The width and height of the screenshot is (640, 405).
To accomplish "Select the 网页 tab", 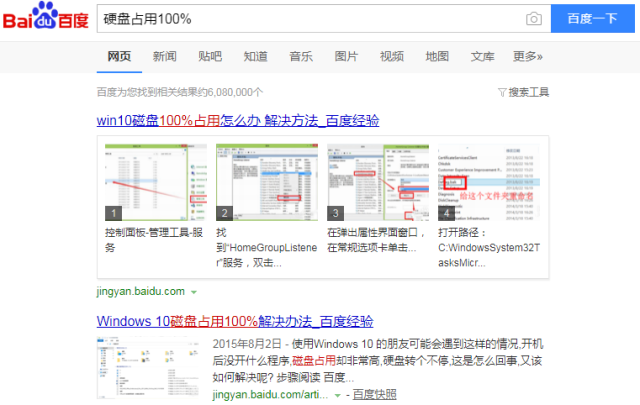I will pos(119,56).
